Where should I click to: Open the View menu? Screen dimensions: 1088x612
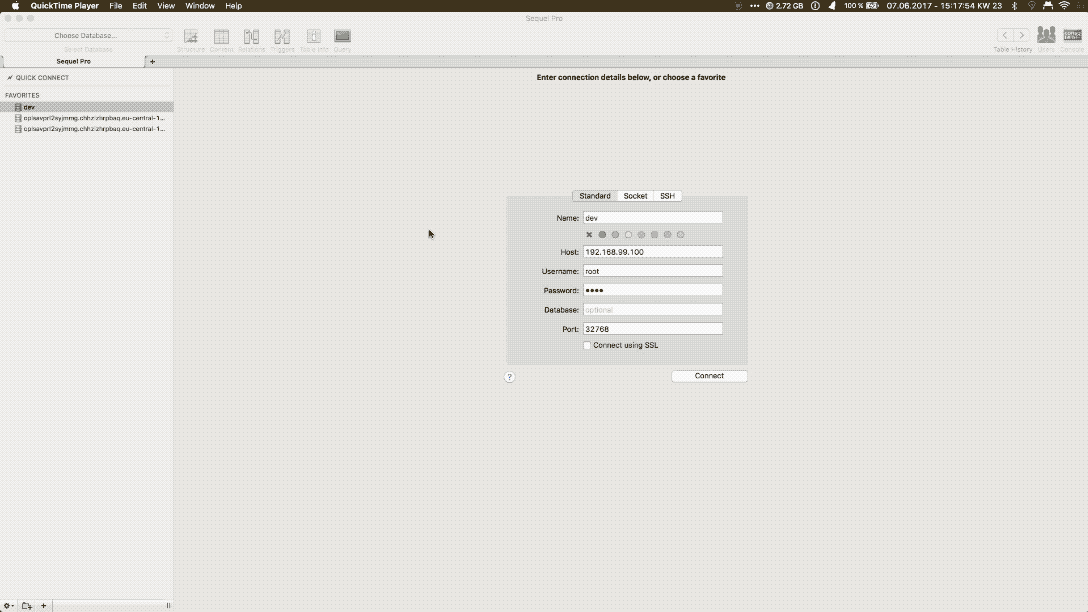166,6
